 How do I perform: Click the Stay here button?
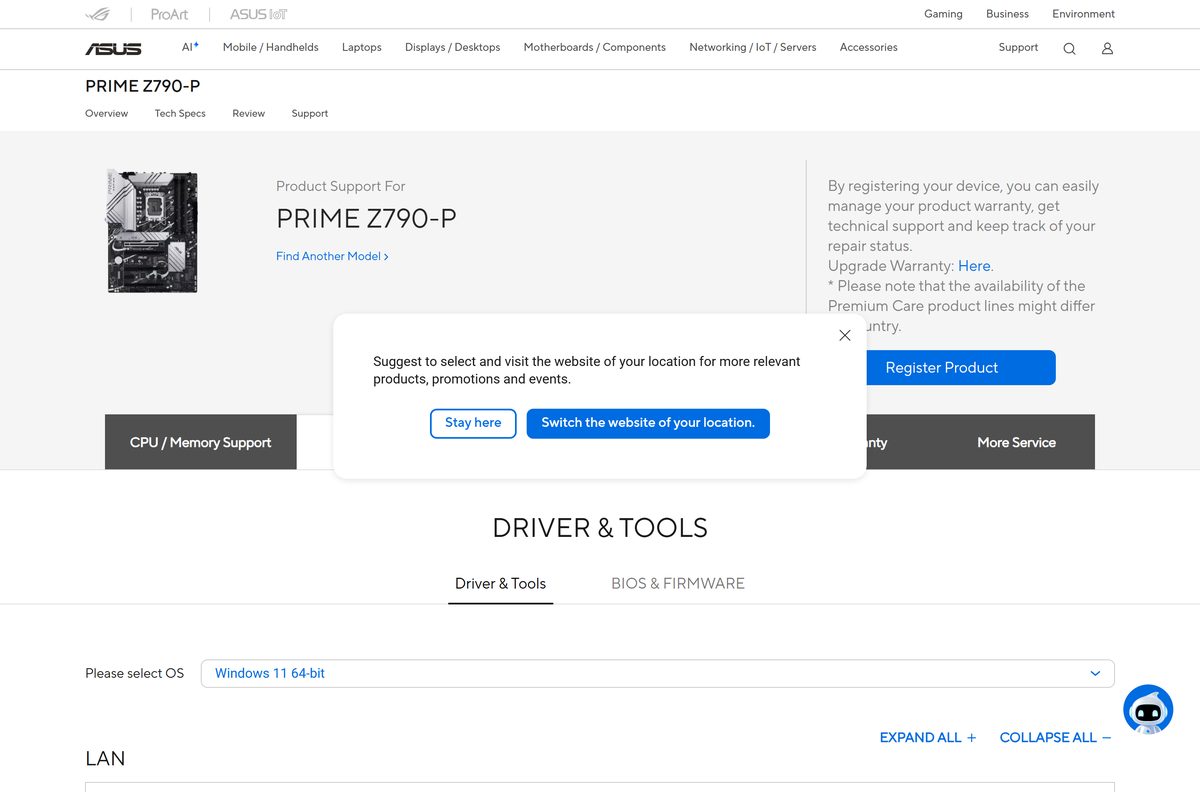point(473,423)
